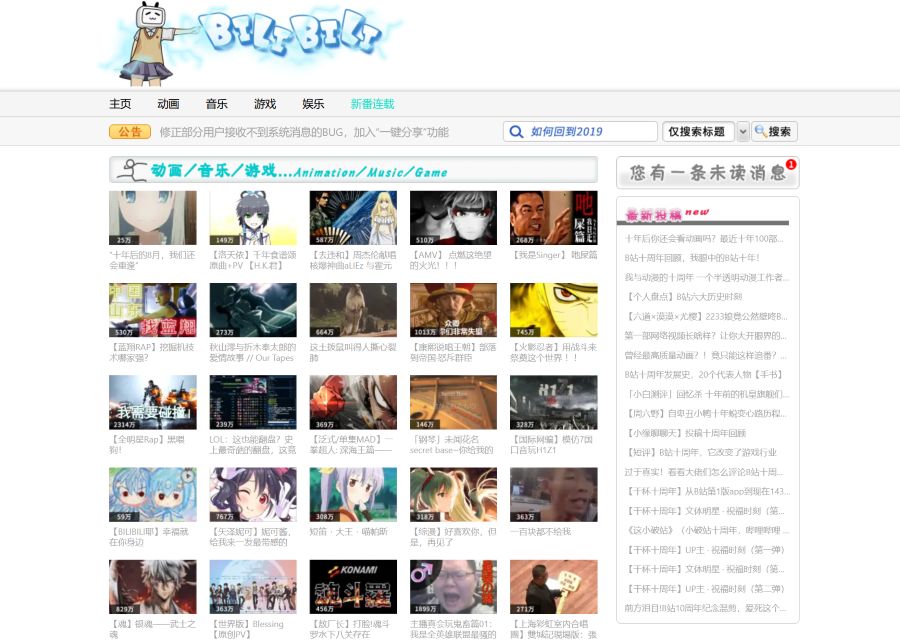Open the KONAMI 魂斗罗 video thumbnail
The width and height of the screenshot is (900, 641).
(353, 586)
